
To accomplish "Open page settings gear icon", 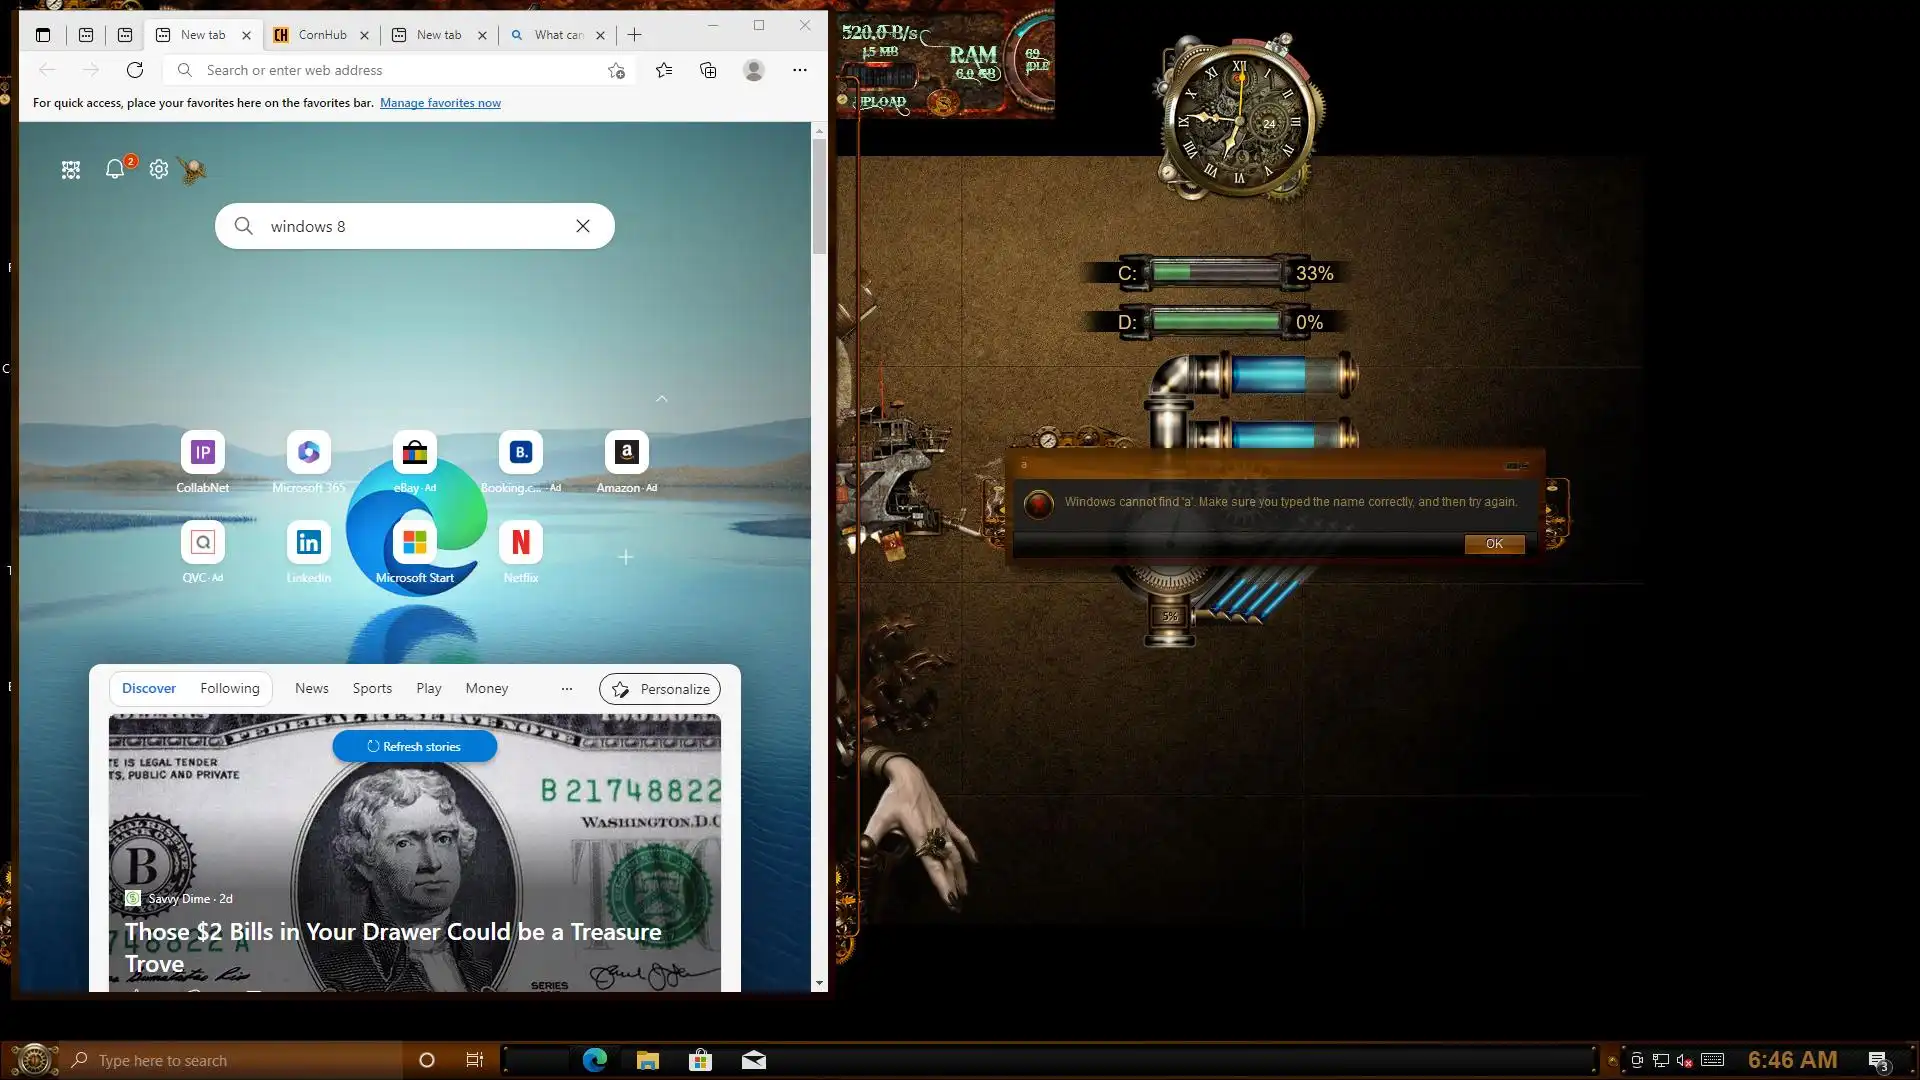I will (159, 169).
